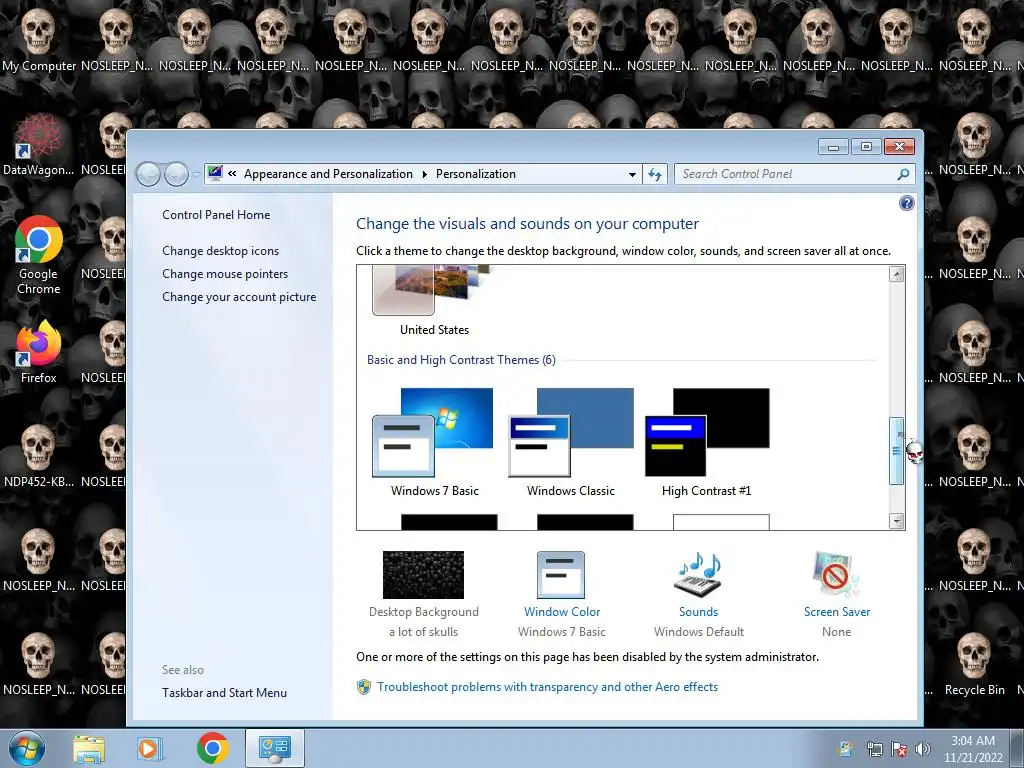The width and height of the screenshot is (1024, 768).
Task: Select the Windows Classic theme
Action: (x=571, y=442)
